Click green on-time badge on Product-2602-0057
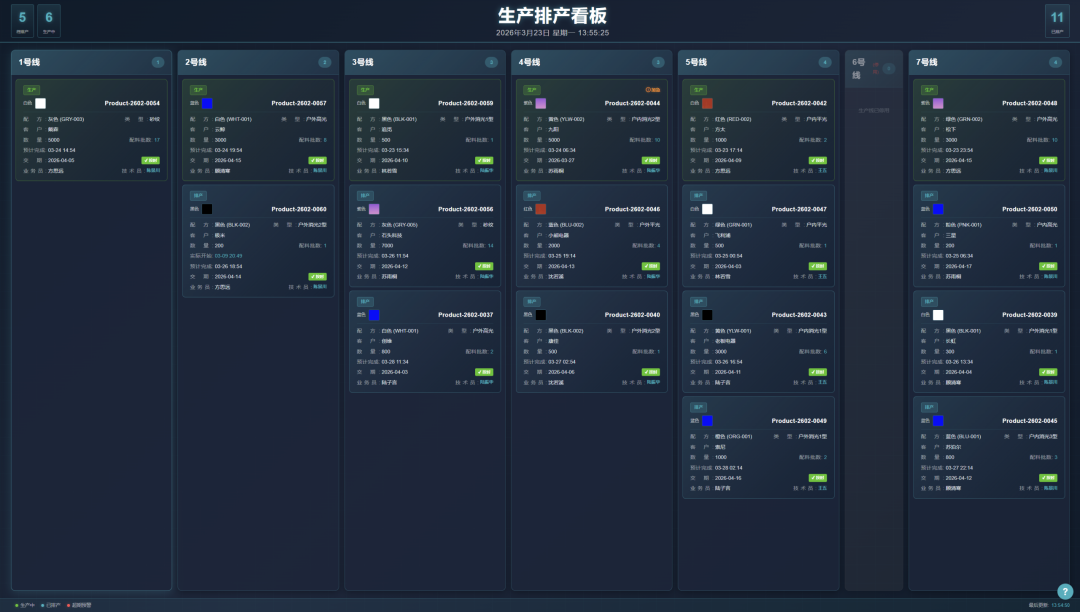This screenshot has height=612, width=1080. coord(318,160)
